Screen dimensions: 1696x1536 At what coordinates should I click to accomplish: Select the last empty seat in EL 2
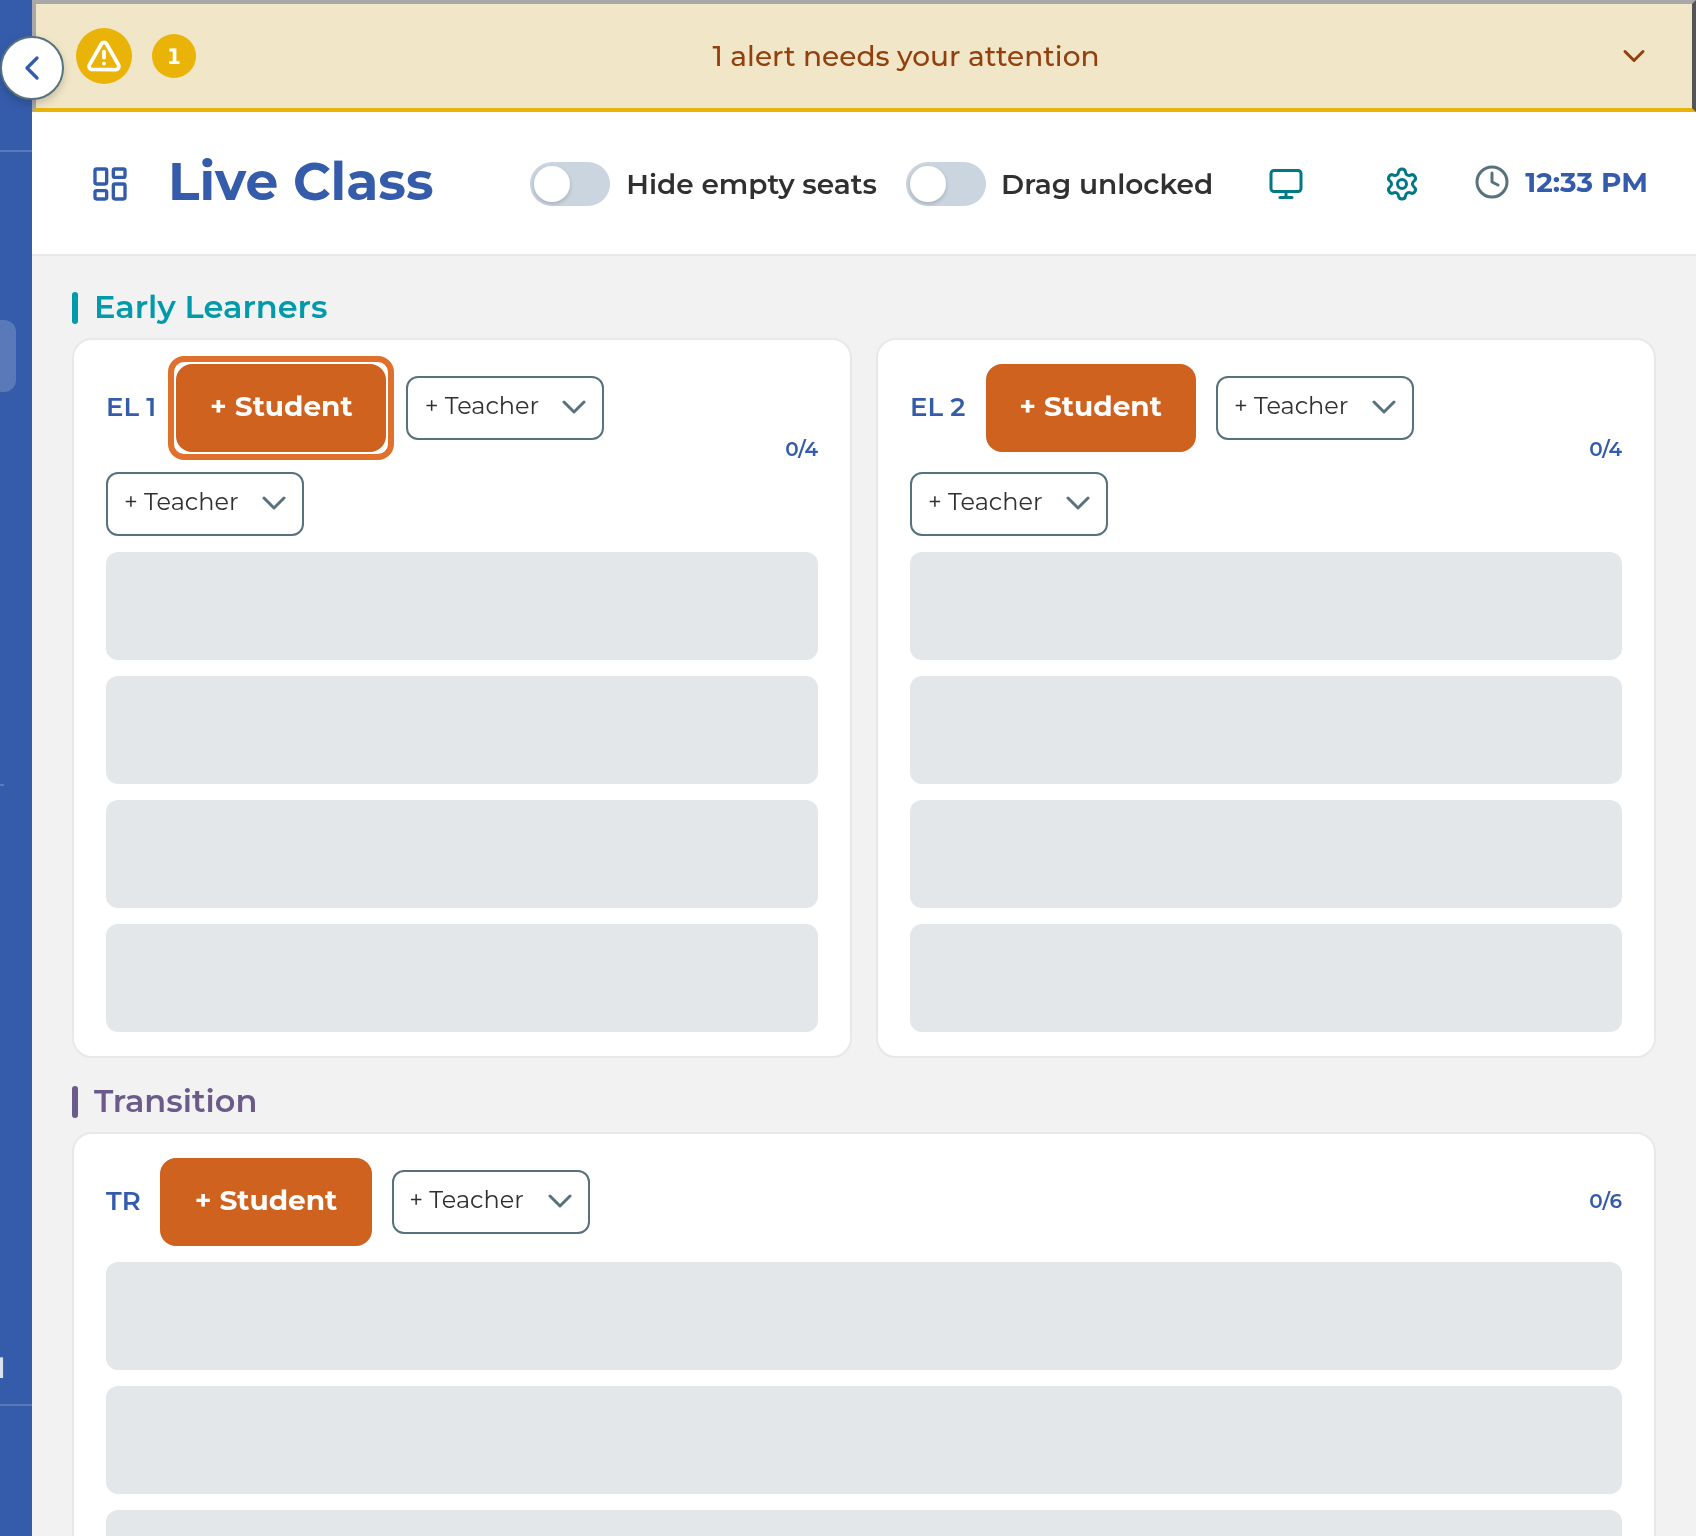pyautogui.click(x=1266, y=978)
